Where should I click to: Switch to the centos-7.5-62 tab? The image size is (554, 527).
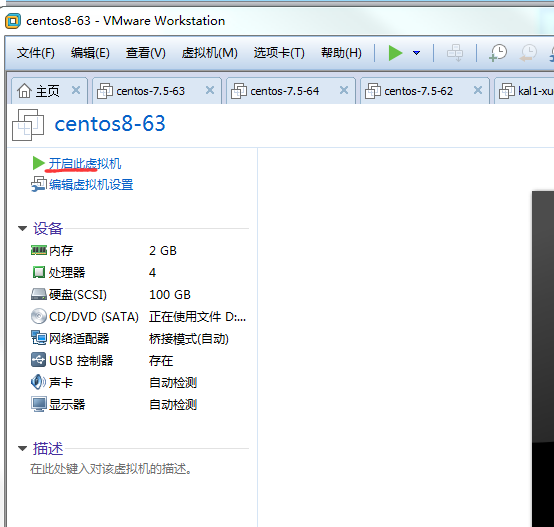click(x=425, y=91)
